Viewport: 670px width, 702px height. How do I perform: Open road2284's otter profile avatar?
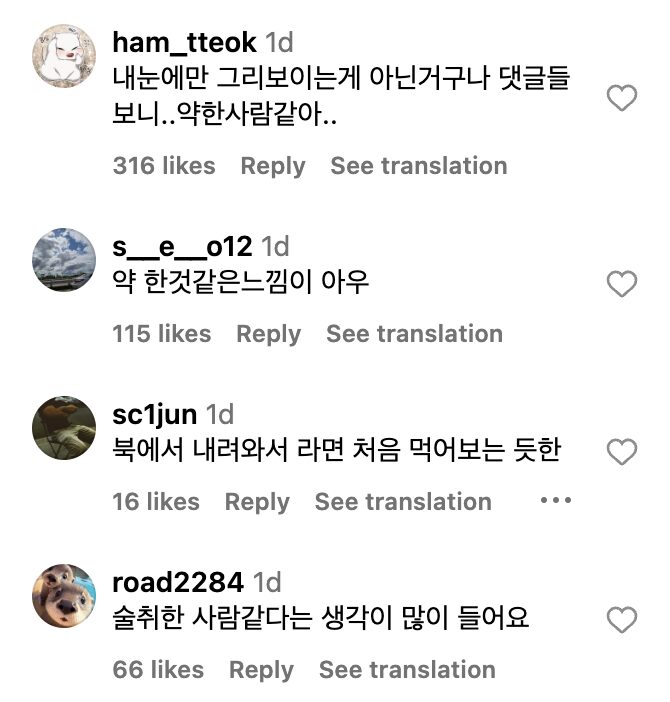click(x=65, y=597)
